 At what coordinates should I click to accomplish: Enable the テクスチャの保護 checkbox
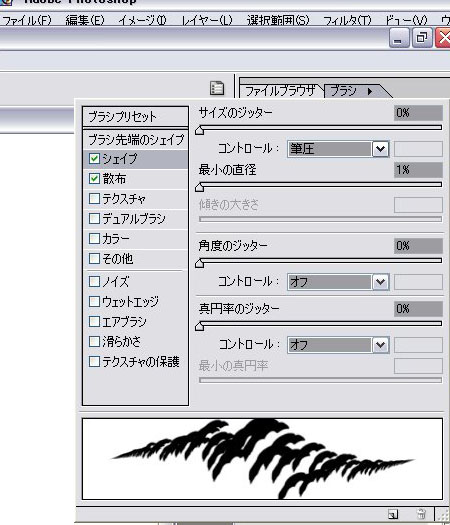[x=94, y=362]
